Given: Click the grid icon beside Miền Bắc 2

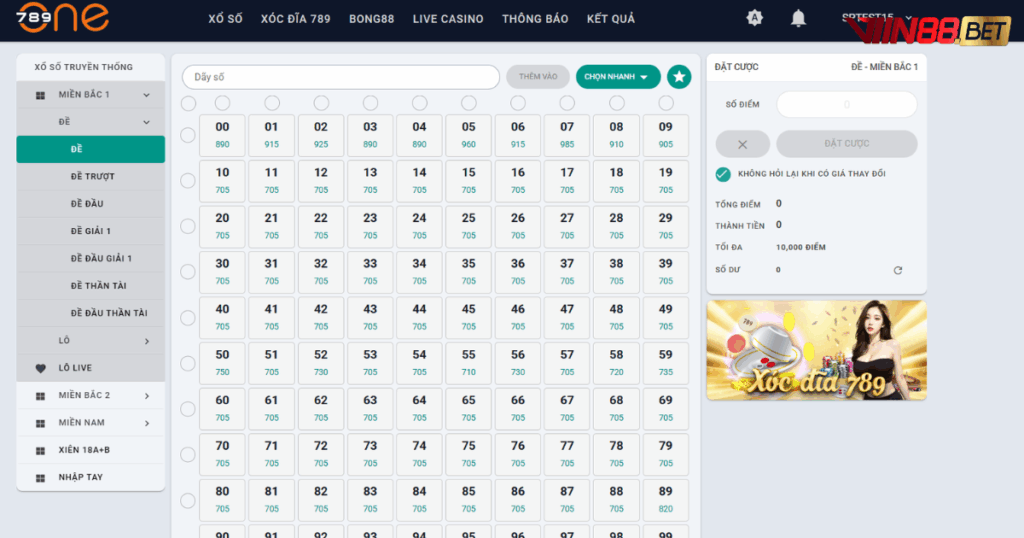Looking at the screenshot, I should (40, 396).
